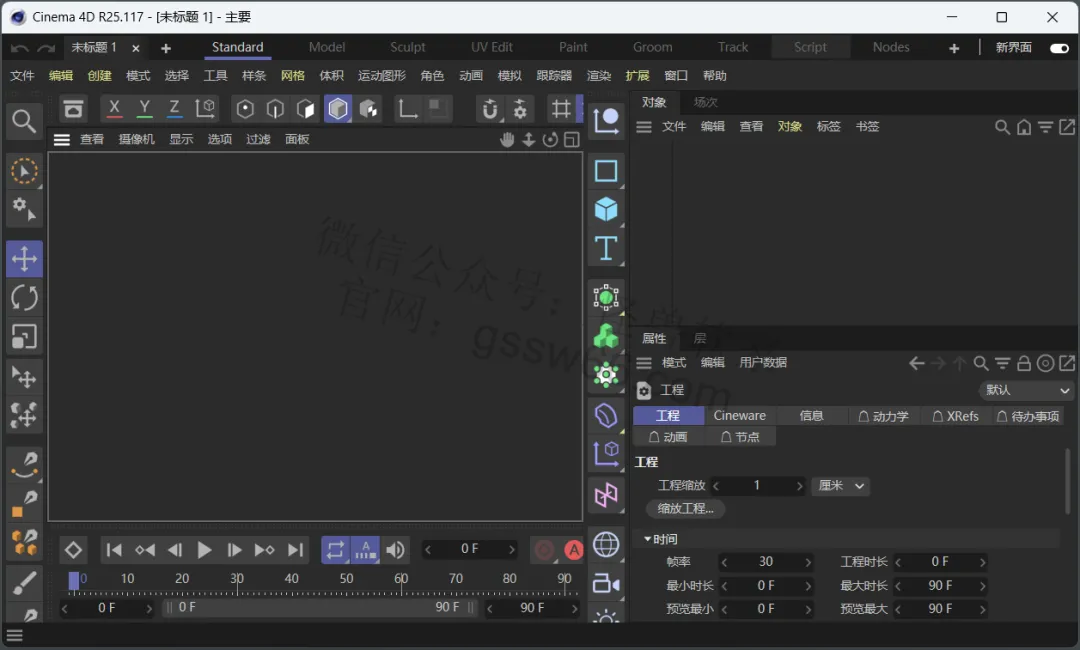The image size is (1080, 650).
Task: Open the object manager search icon
Action: (1002, 127)
